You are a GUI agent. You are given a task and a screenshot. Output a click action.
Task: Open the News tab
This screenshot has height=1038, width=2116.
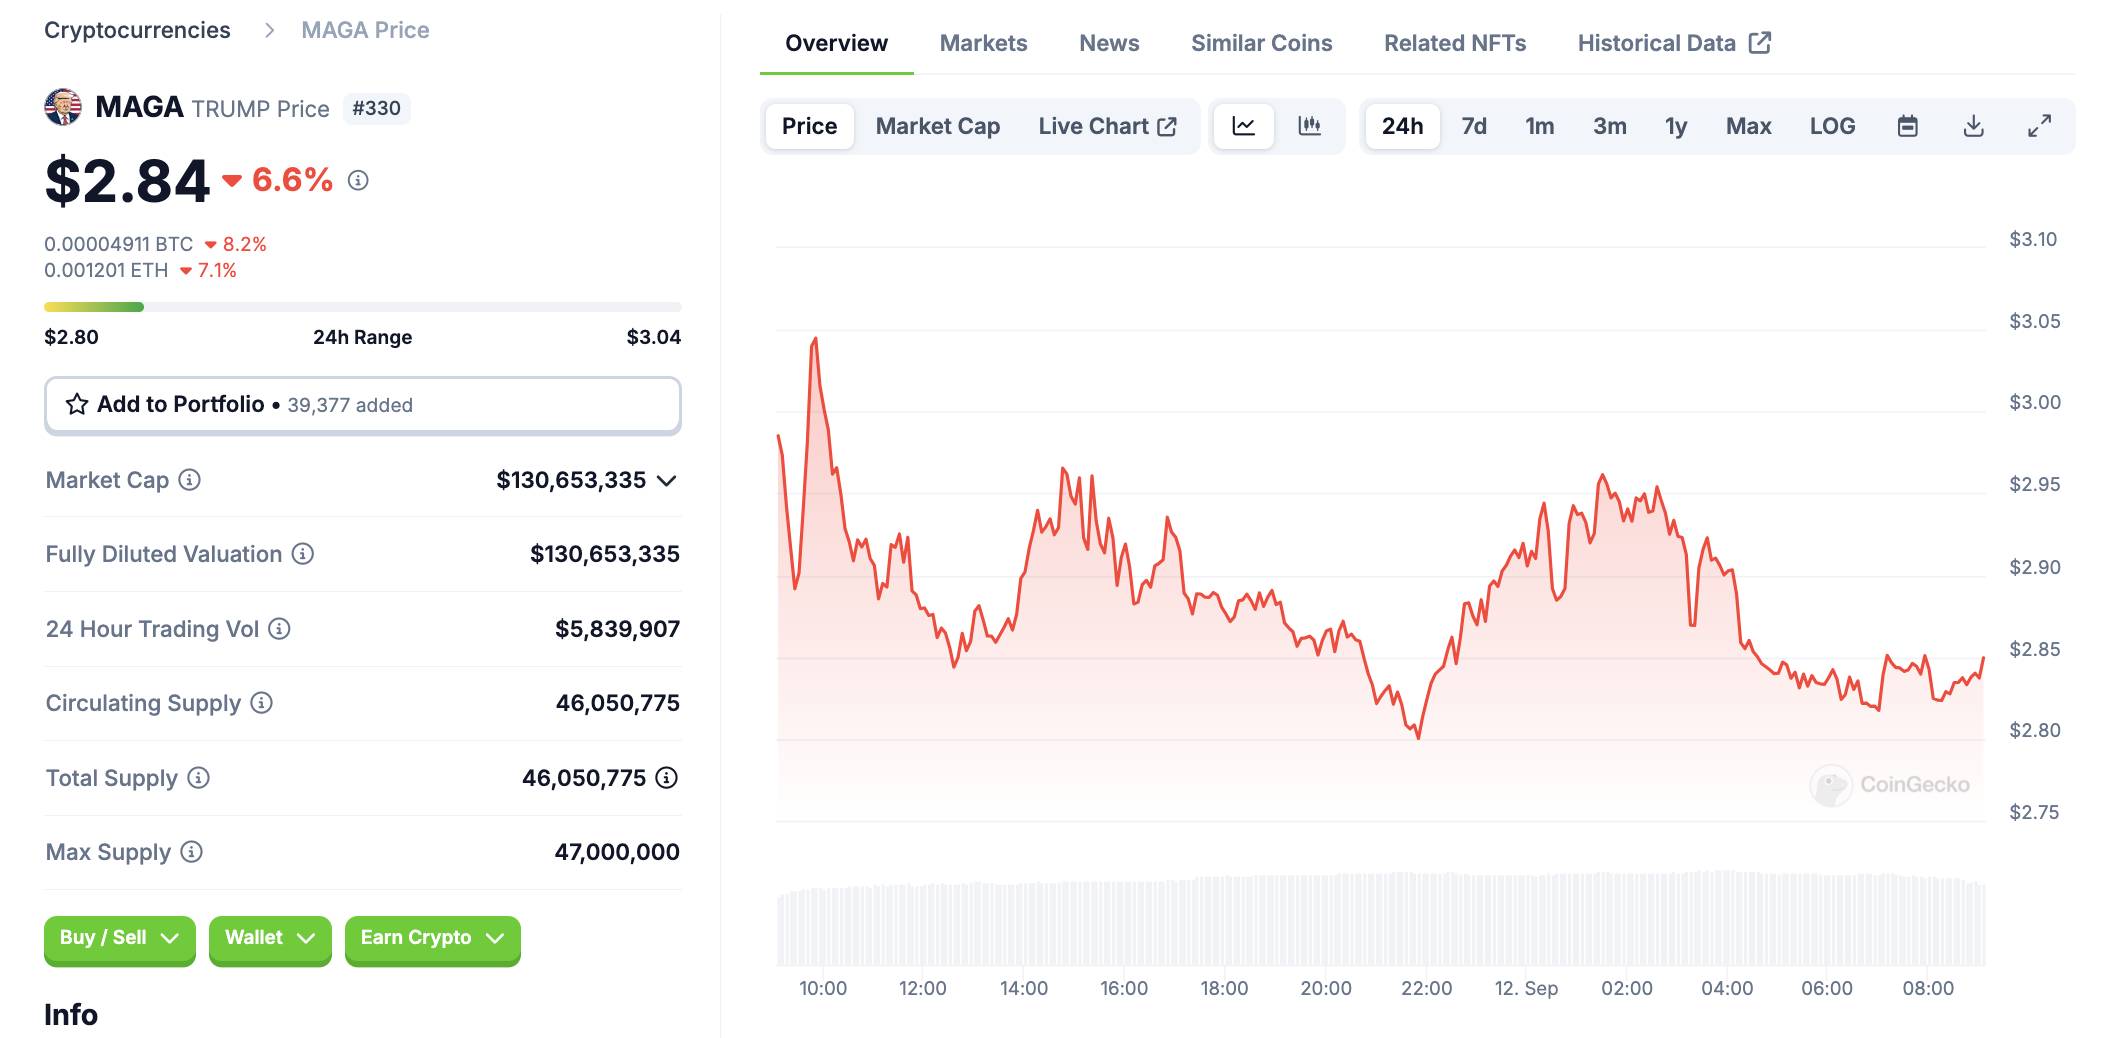point(1109,43)
